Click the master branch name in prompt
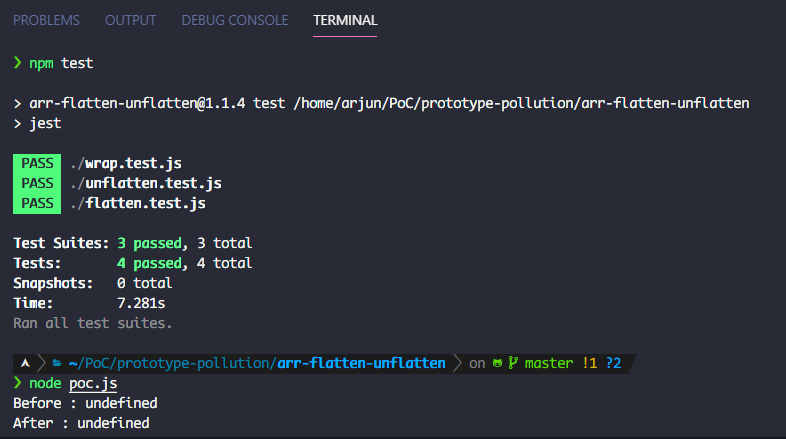The width and height of the screenshot is (786, 439). [x=549, y=363]
